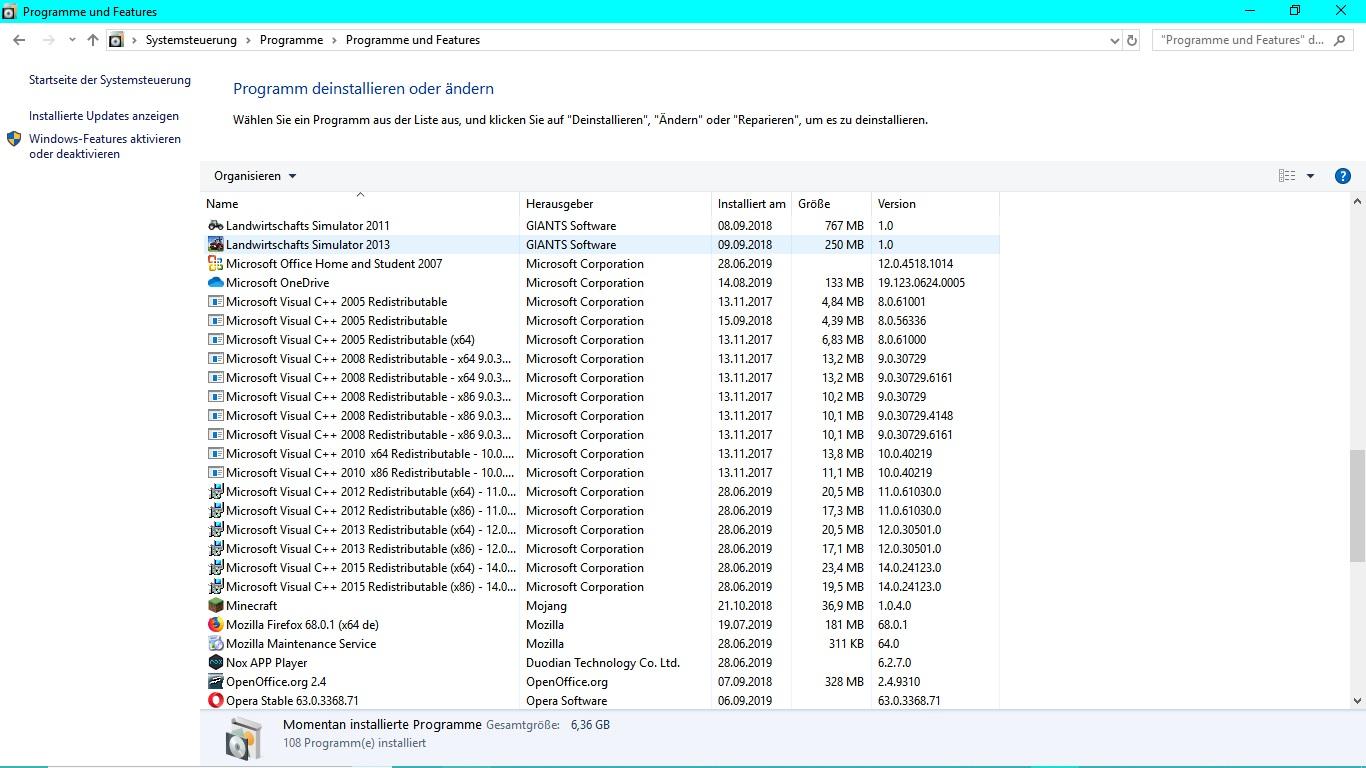Open the recent locations dropdown arrow
The image size is (1366, 768).
[x=72, y=40]
